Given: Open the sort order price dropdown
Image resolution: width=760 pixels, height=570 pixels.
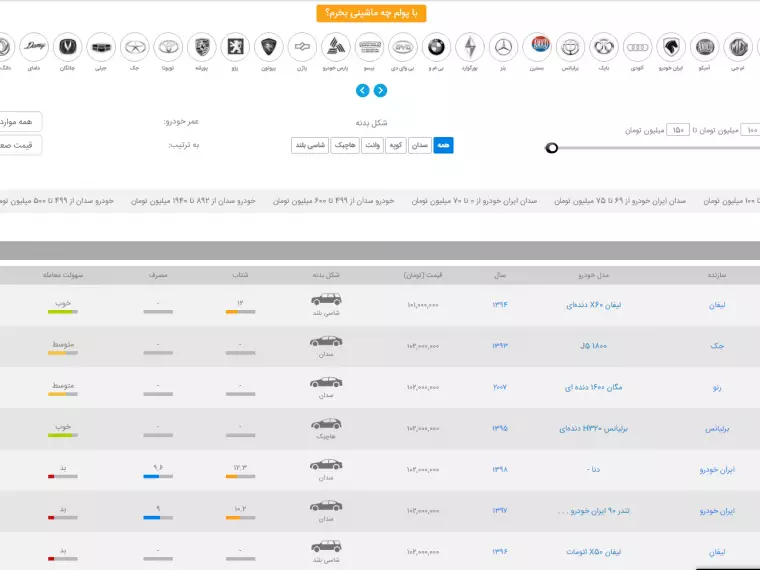Looking at the screenshot, I should [19, 145].
